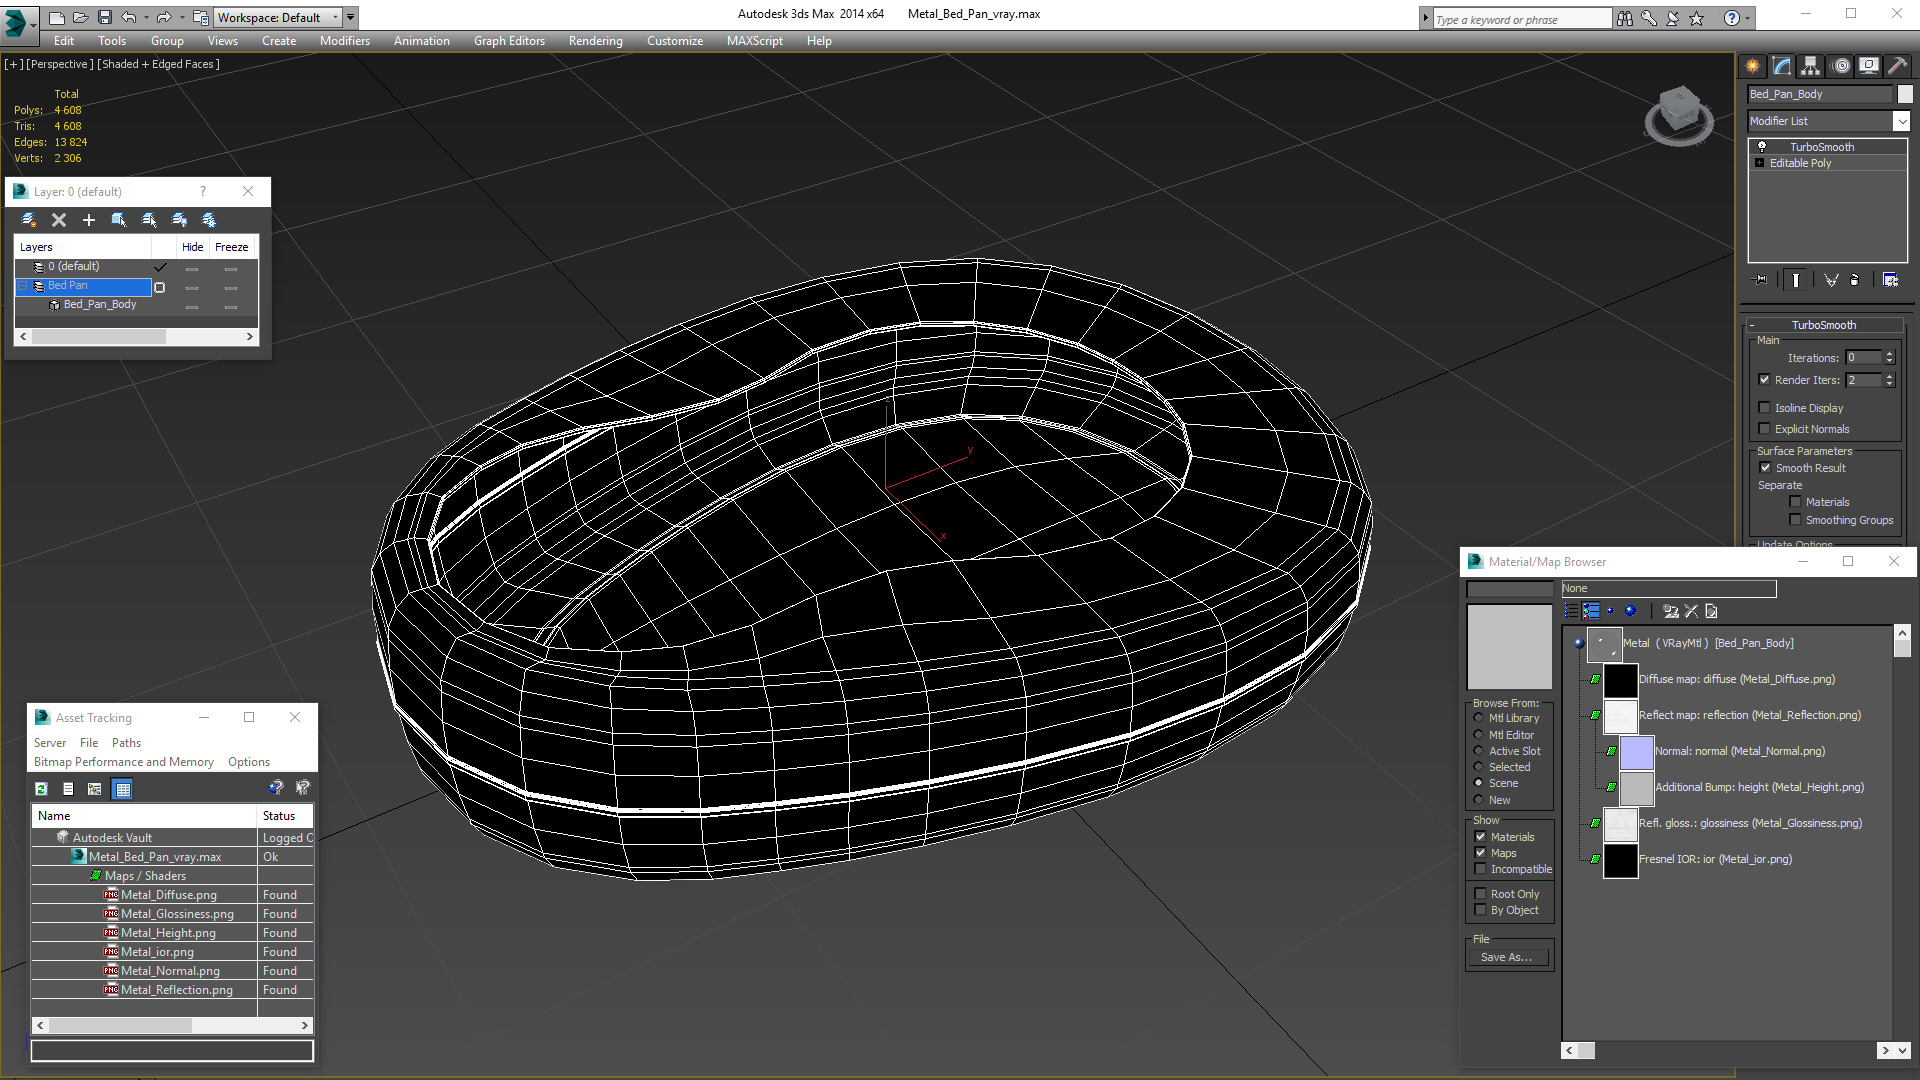Collapse the TurboSmooth rollout minus
Viewport: 1920px width, 1080px height.
pos(1752,325)
